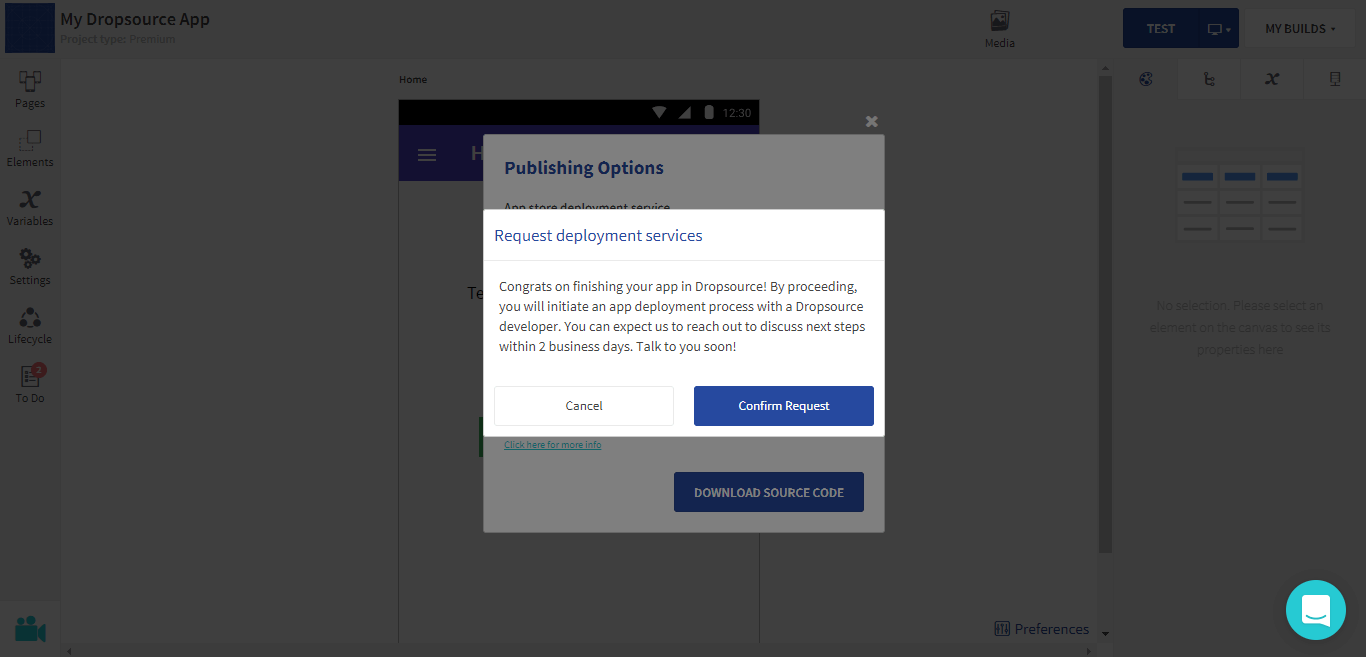Open the Lifecycle panel in sidebar
Image resolution: width=1366 pixels, height=657 pixels.
coord(30,325)
